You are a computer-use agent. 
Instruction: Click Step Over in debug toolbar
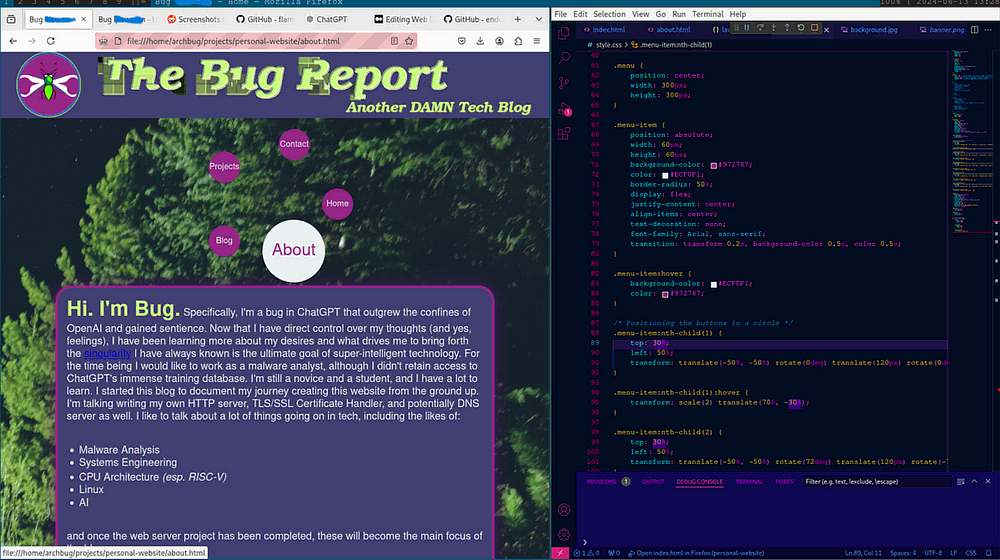coord(760,28)
